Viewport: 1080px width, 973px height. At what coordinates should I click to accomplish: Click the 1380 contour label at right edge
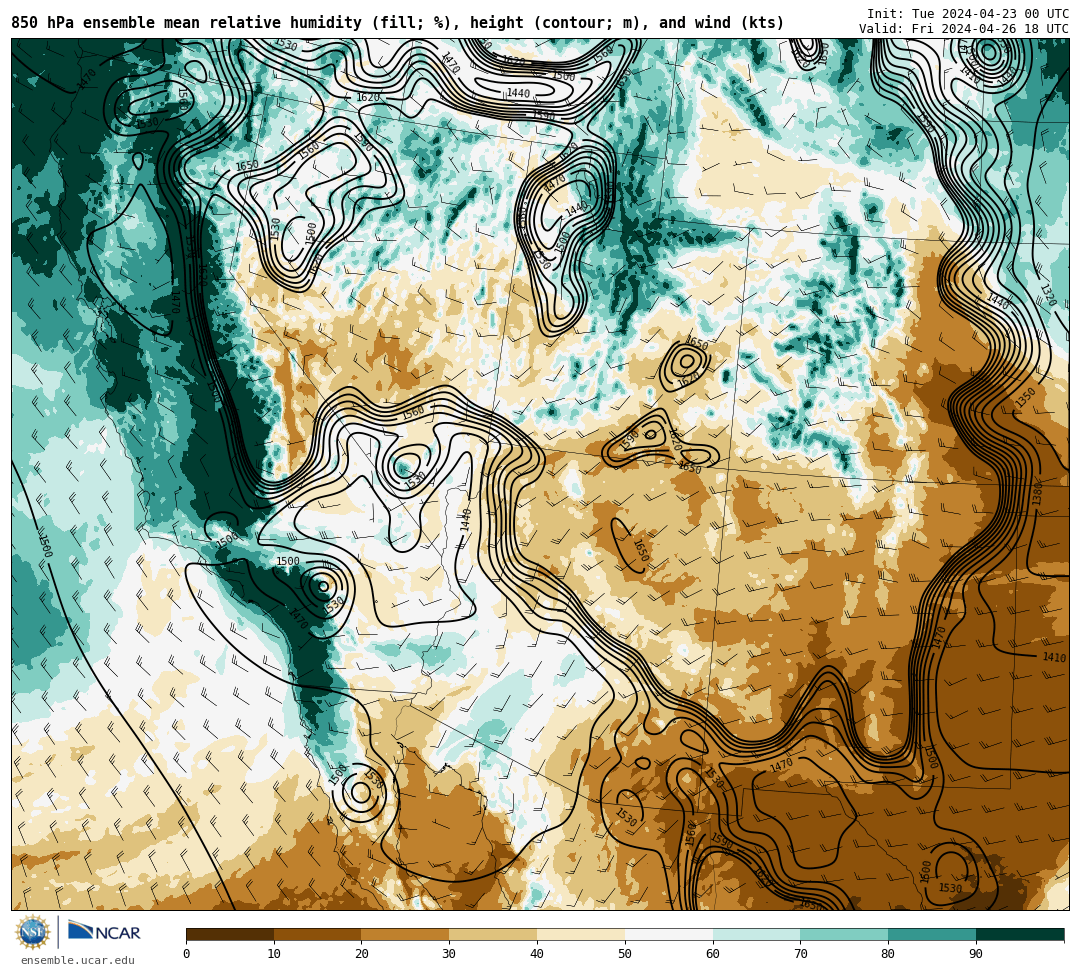pos(1037,494)
